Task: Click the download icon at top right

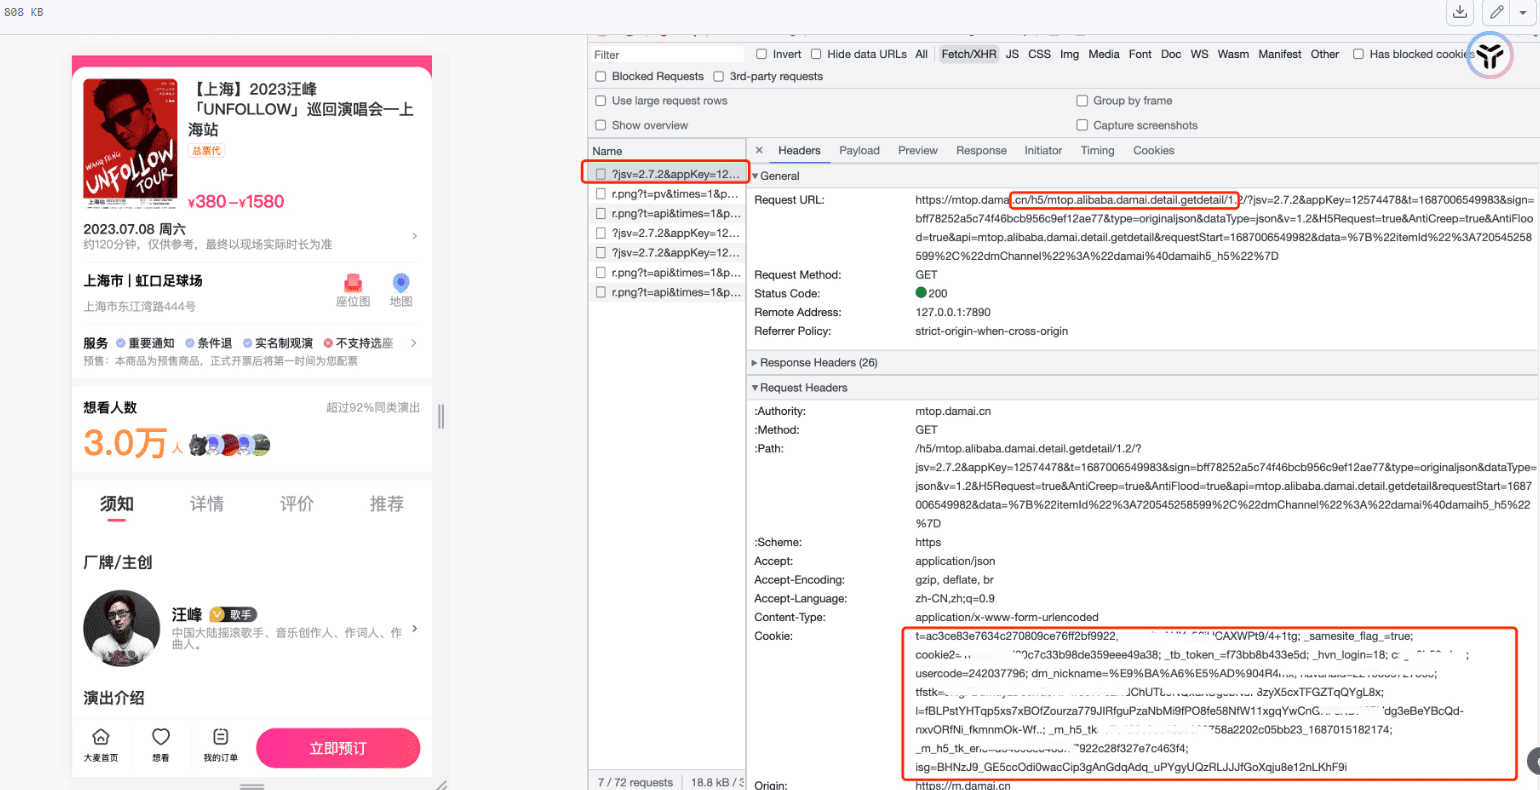Action: pyautogui.click(x=1460, y=13)
